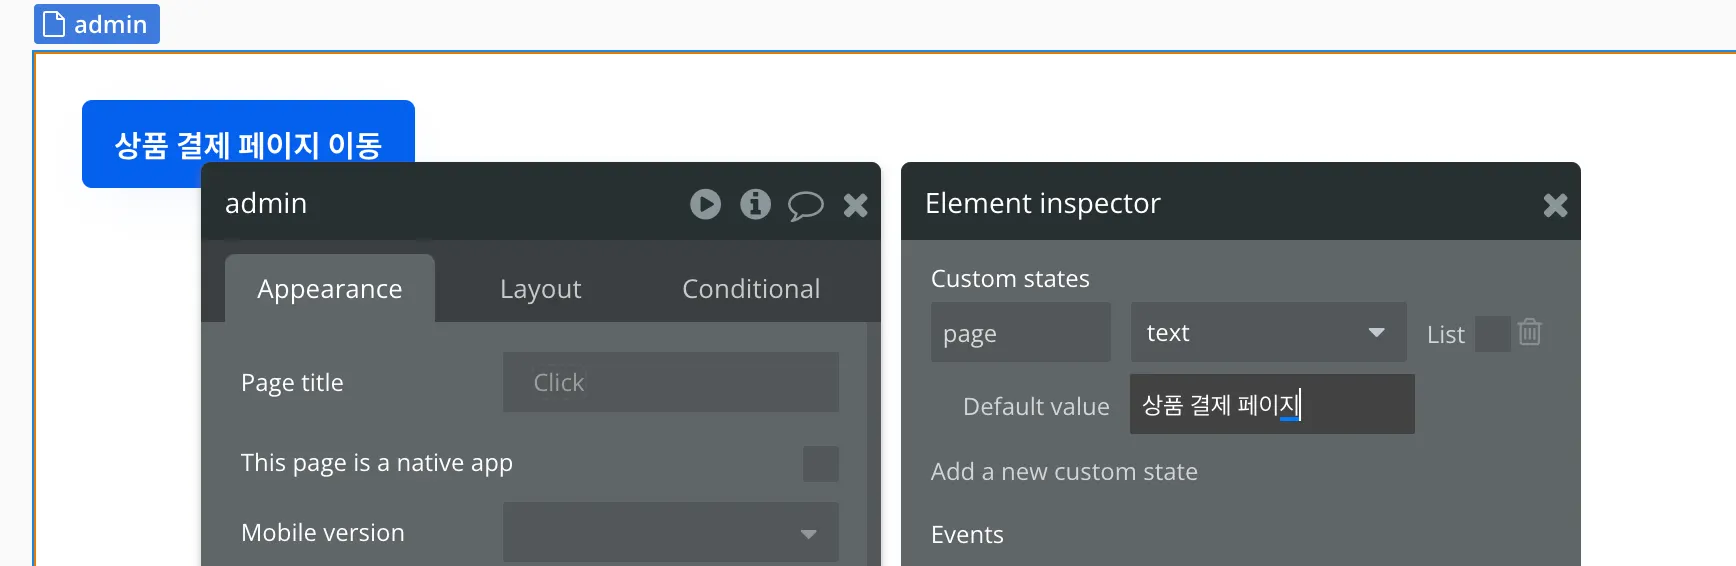Click the preview play icon in admin panel
Screen dimensions: 1736x566
pyautogui.click(x=705, y=204)
